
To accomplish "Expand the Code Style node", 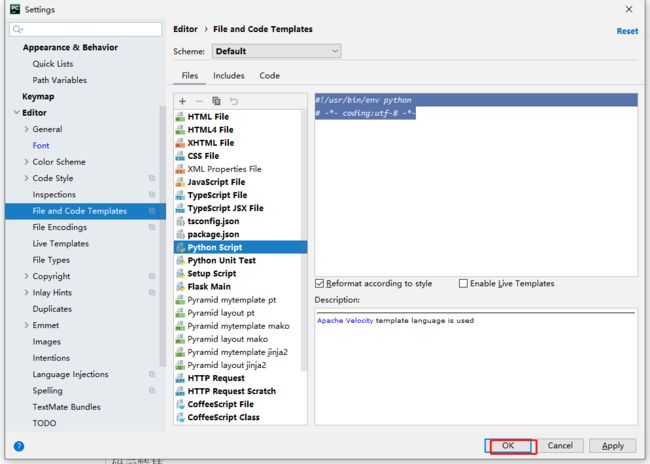I will click(x=27, y=178).
